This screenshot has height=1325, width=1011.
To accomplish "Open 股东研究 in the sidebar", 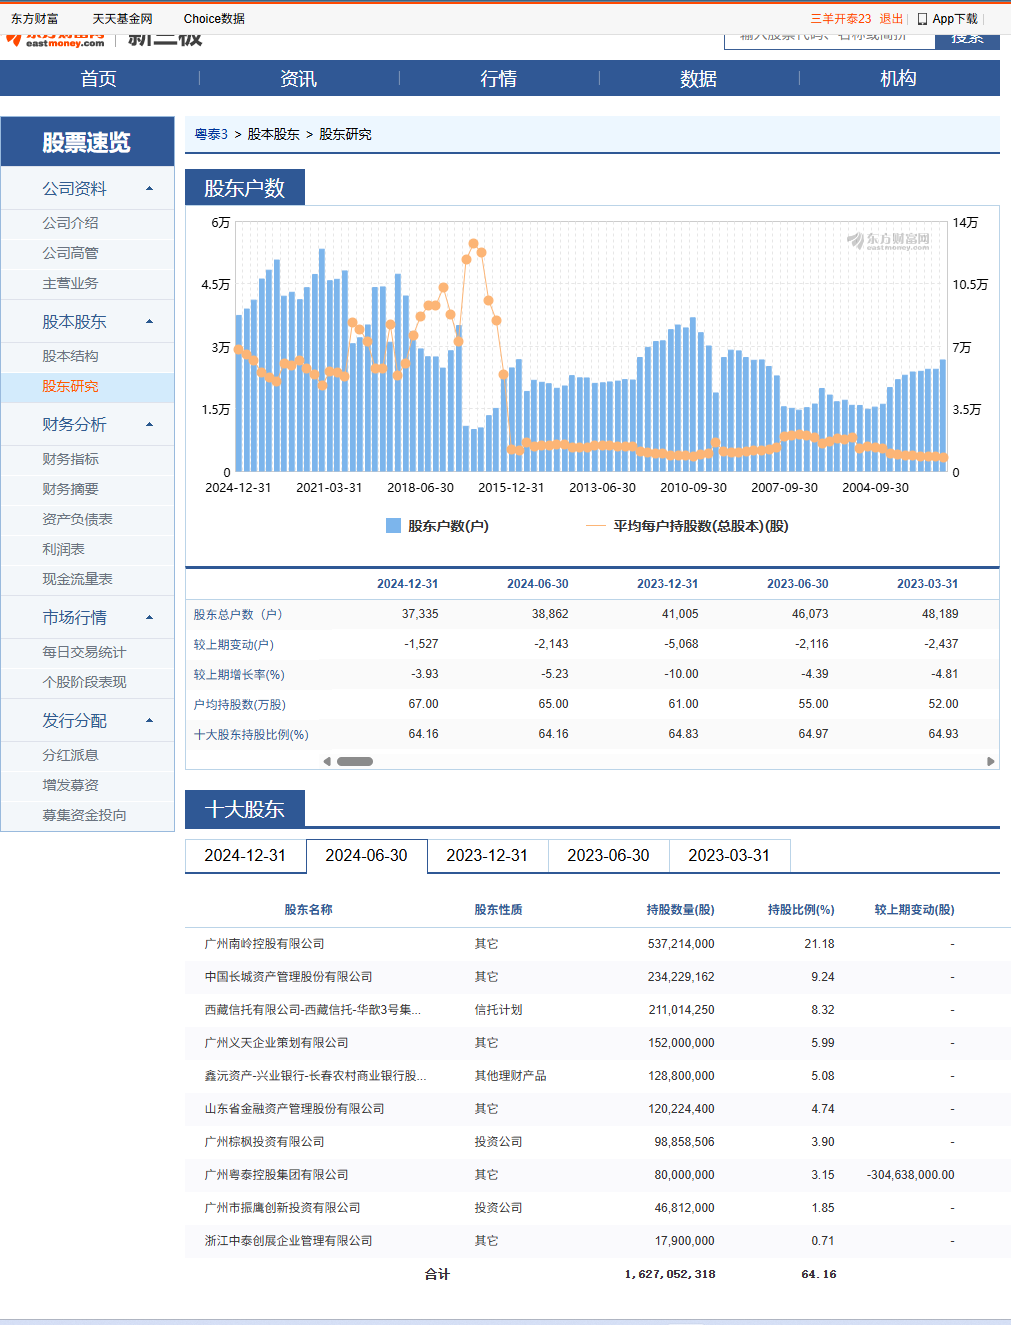I will click(x=70, y=386).
